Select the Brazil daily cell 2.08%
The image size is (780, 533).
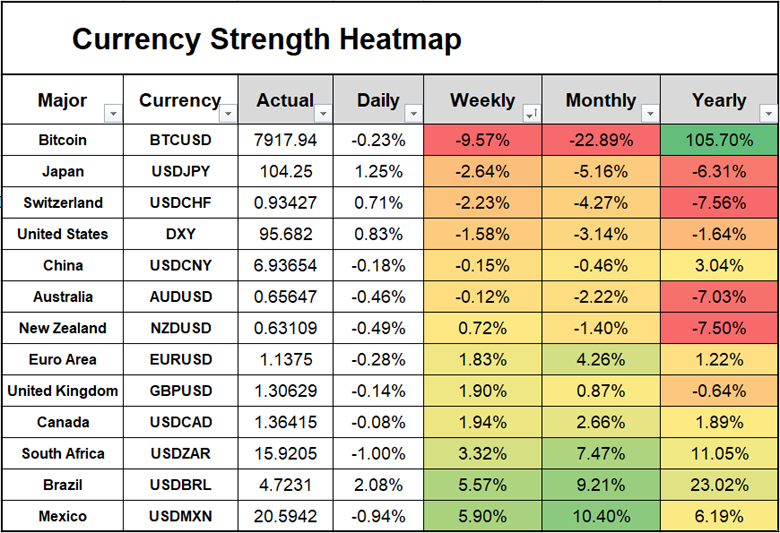coord(378,485)
